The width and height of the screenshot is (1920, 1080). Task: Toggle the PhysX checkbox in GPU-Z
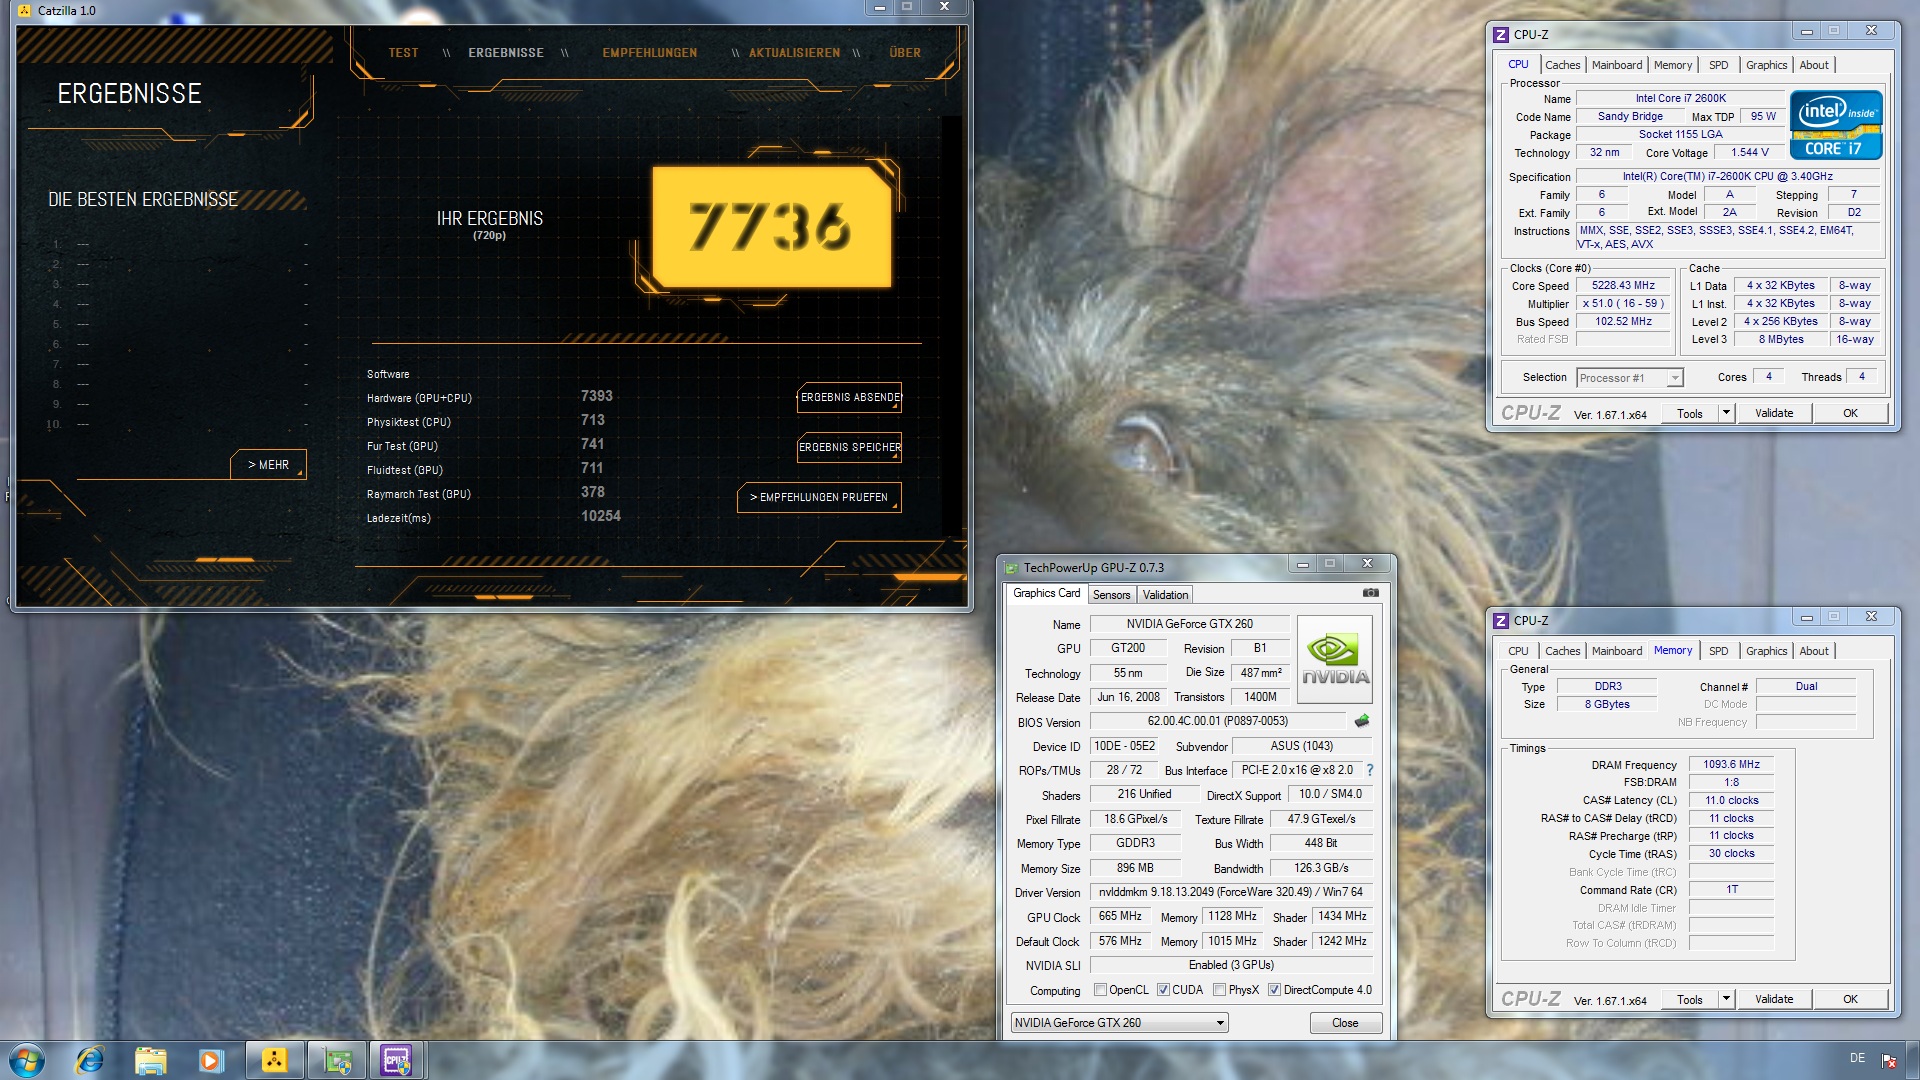point(1219,990)
